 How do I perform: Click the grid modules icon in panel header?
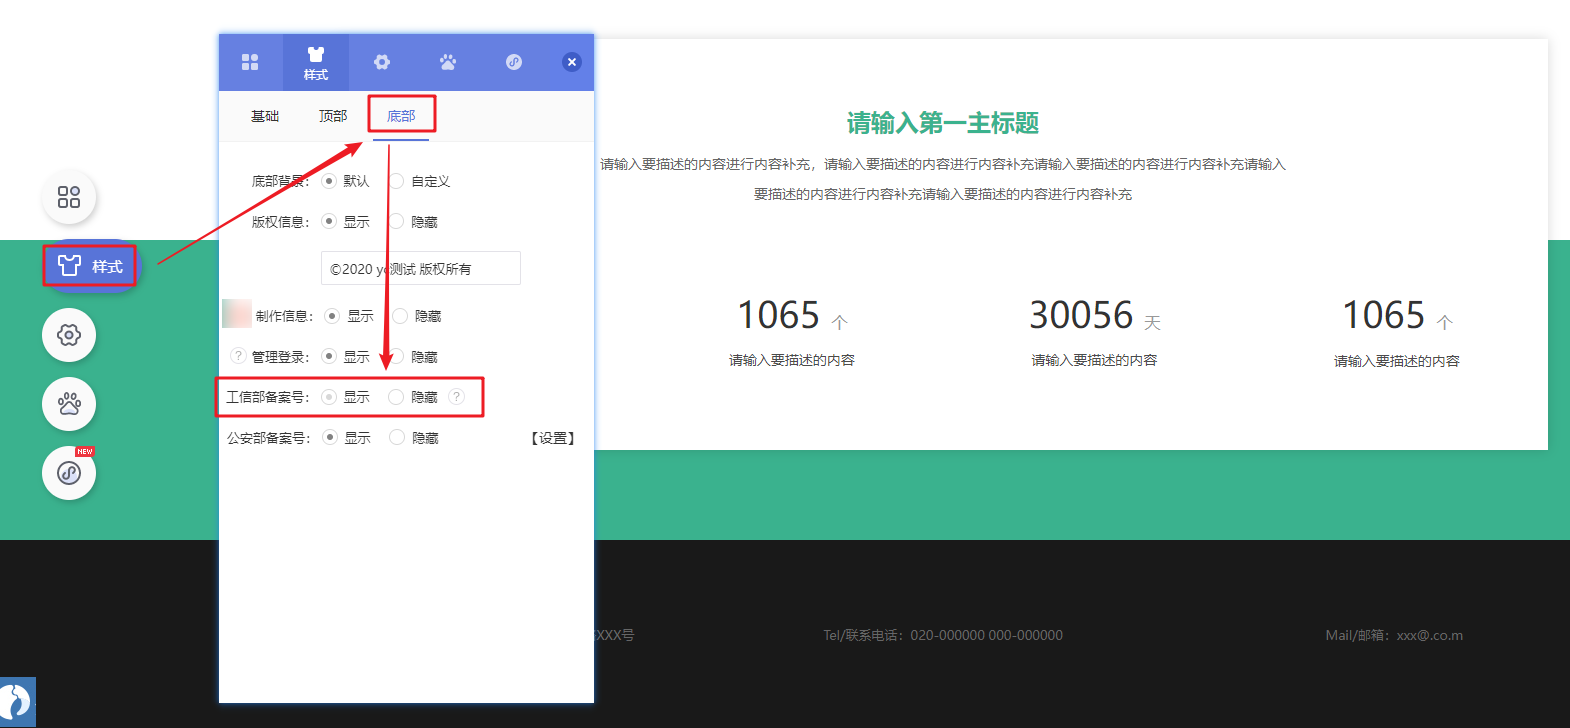click(x=250, y=62)
